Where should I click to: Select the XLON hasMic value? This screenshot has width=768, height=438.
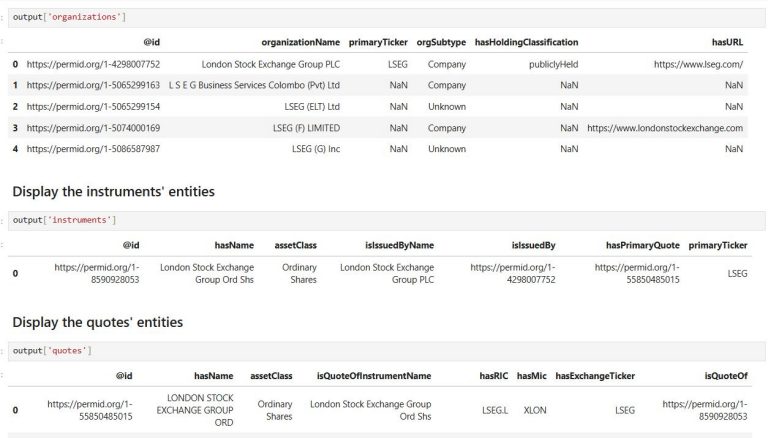(x=535, y=410)
